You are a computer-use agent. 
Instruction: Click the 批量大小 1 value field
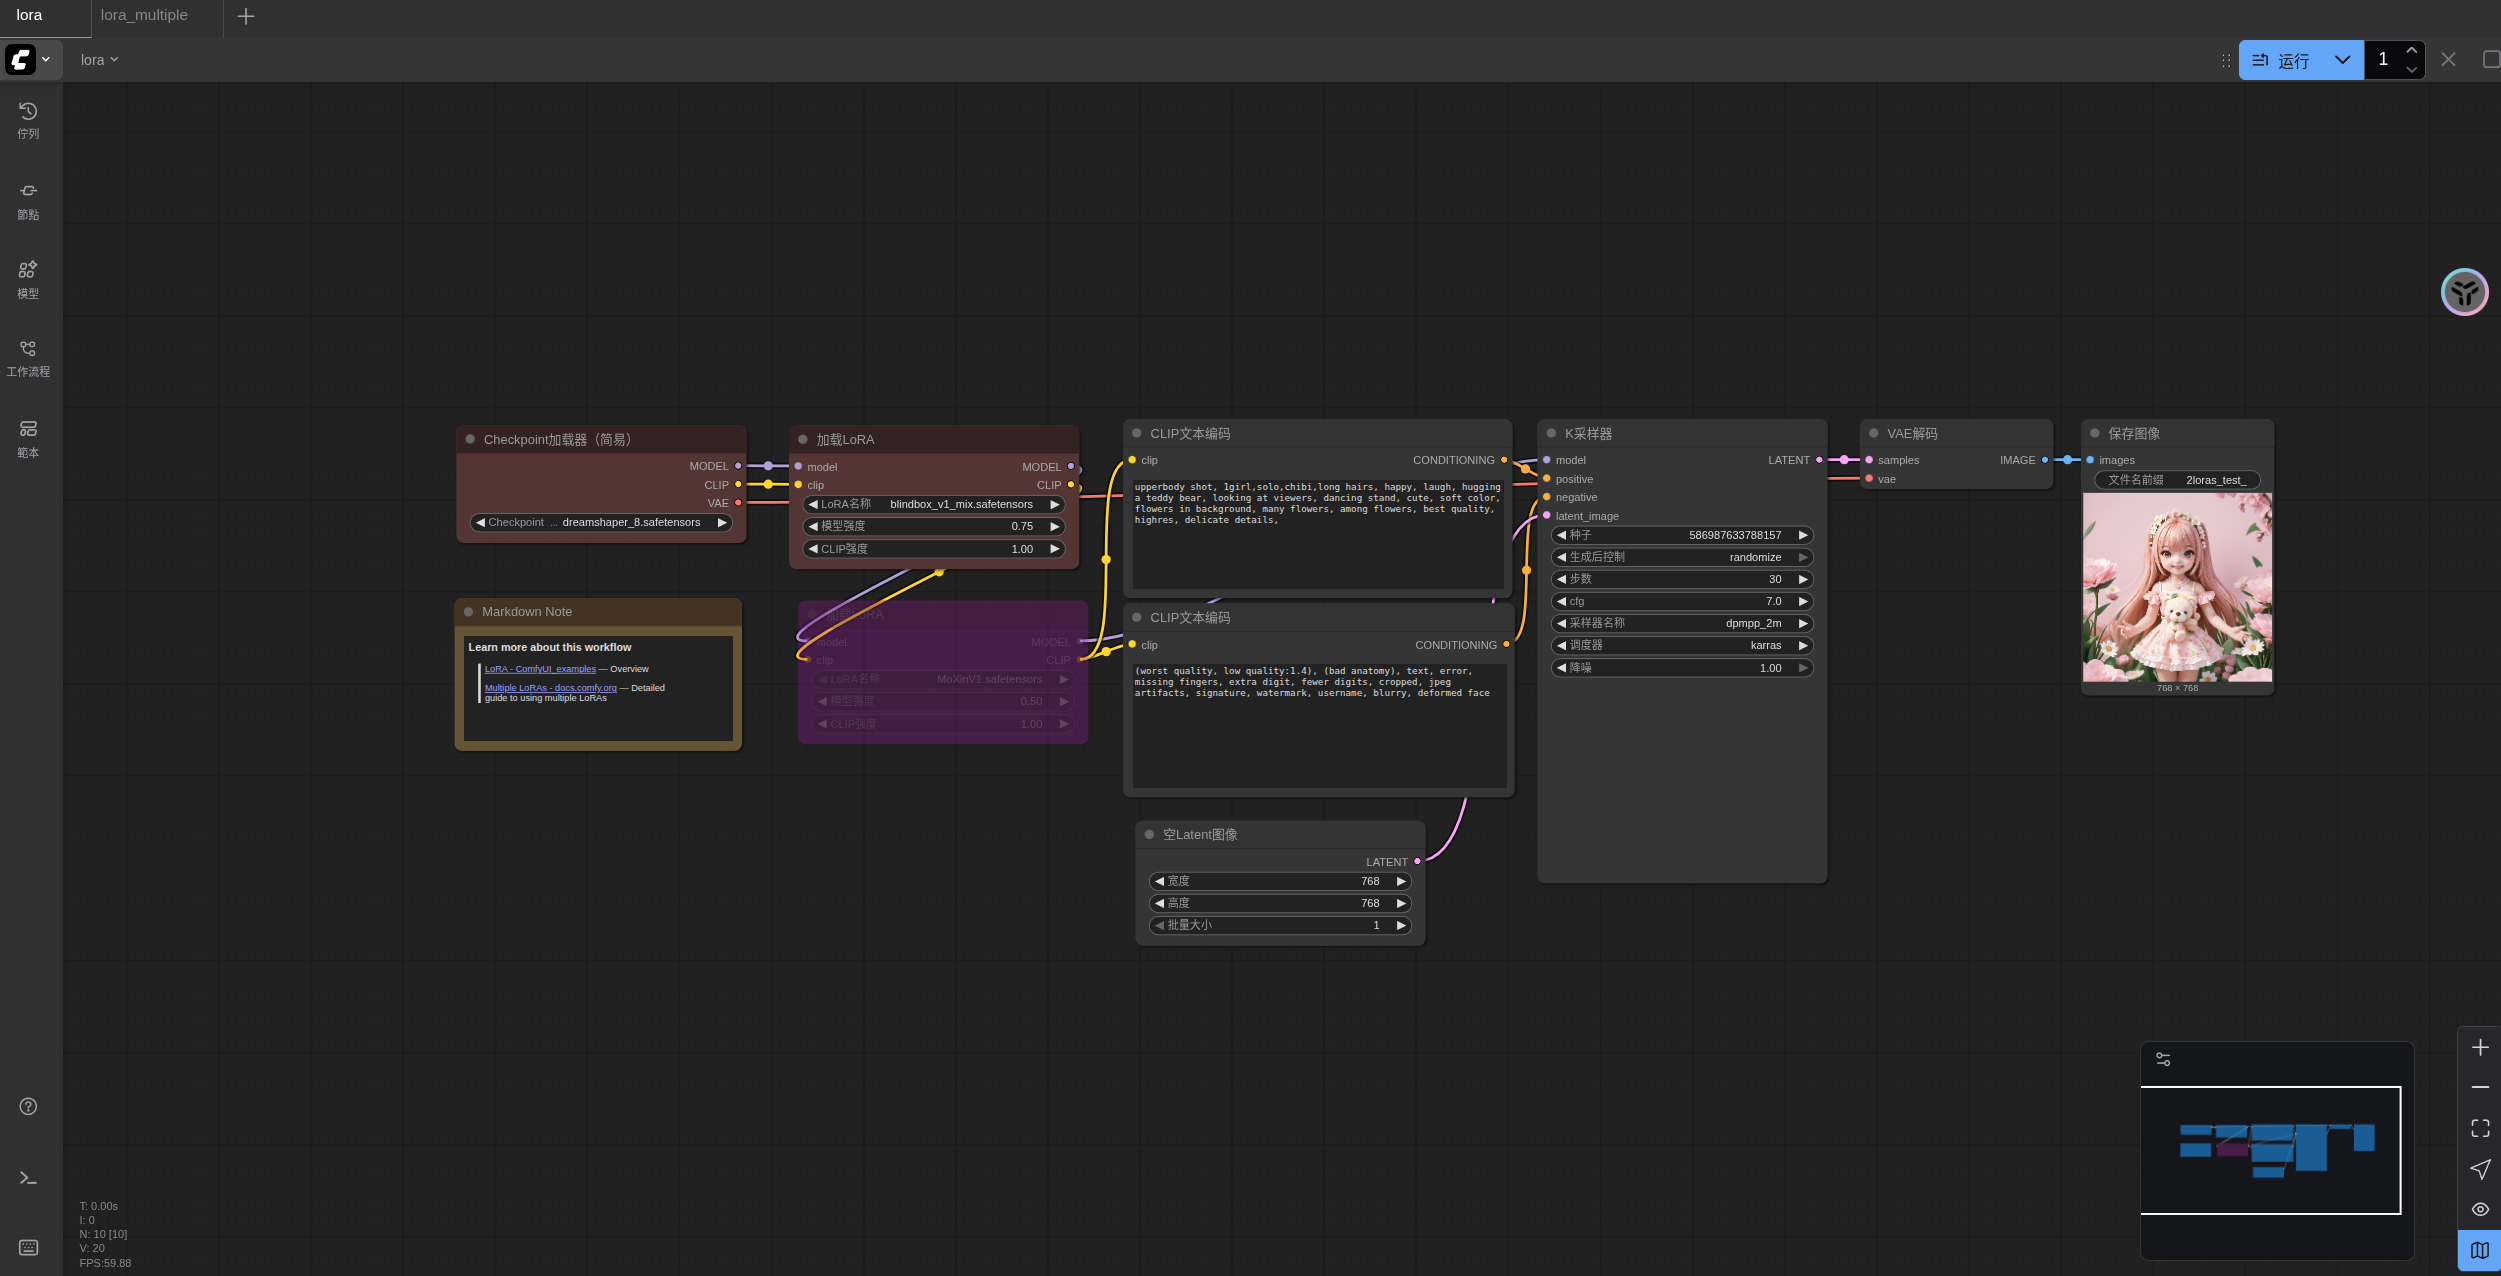click(1280, 925)
